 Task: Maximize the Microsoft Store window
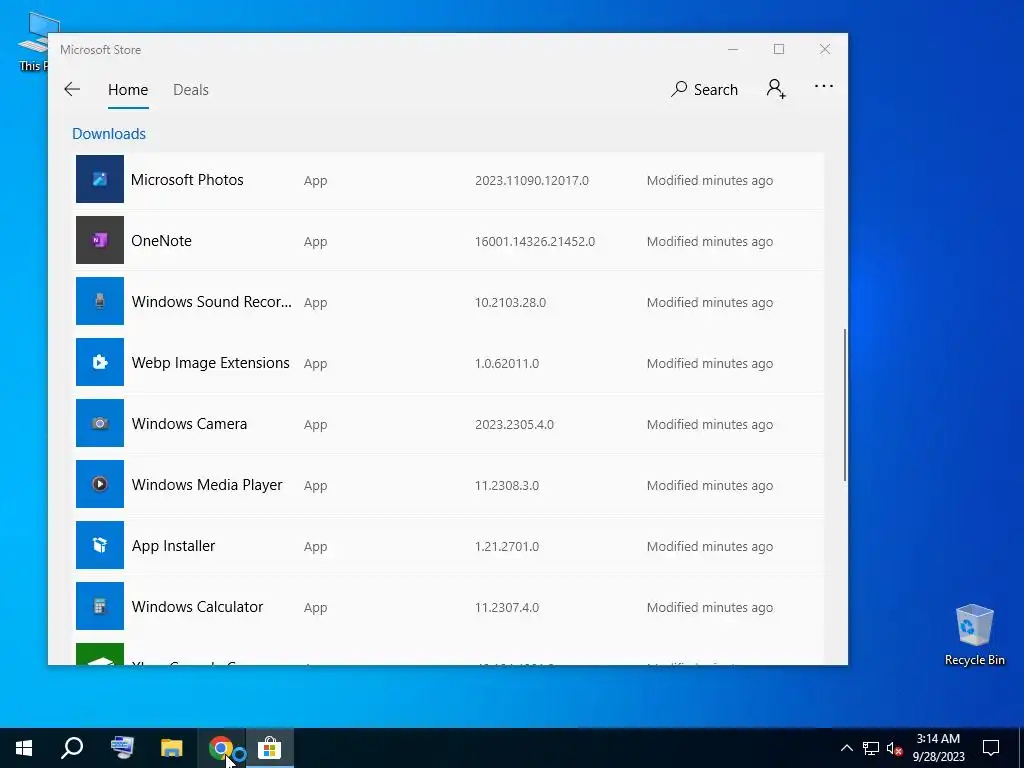coord(778,49)
